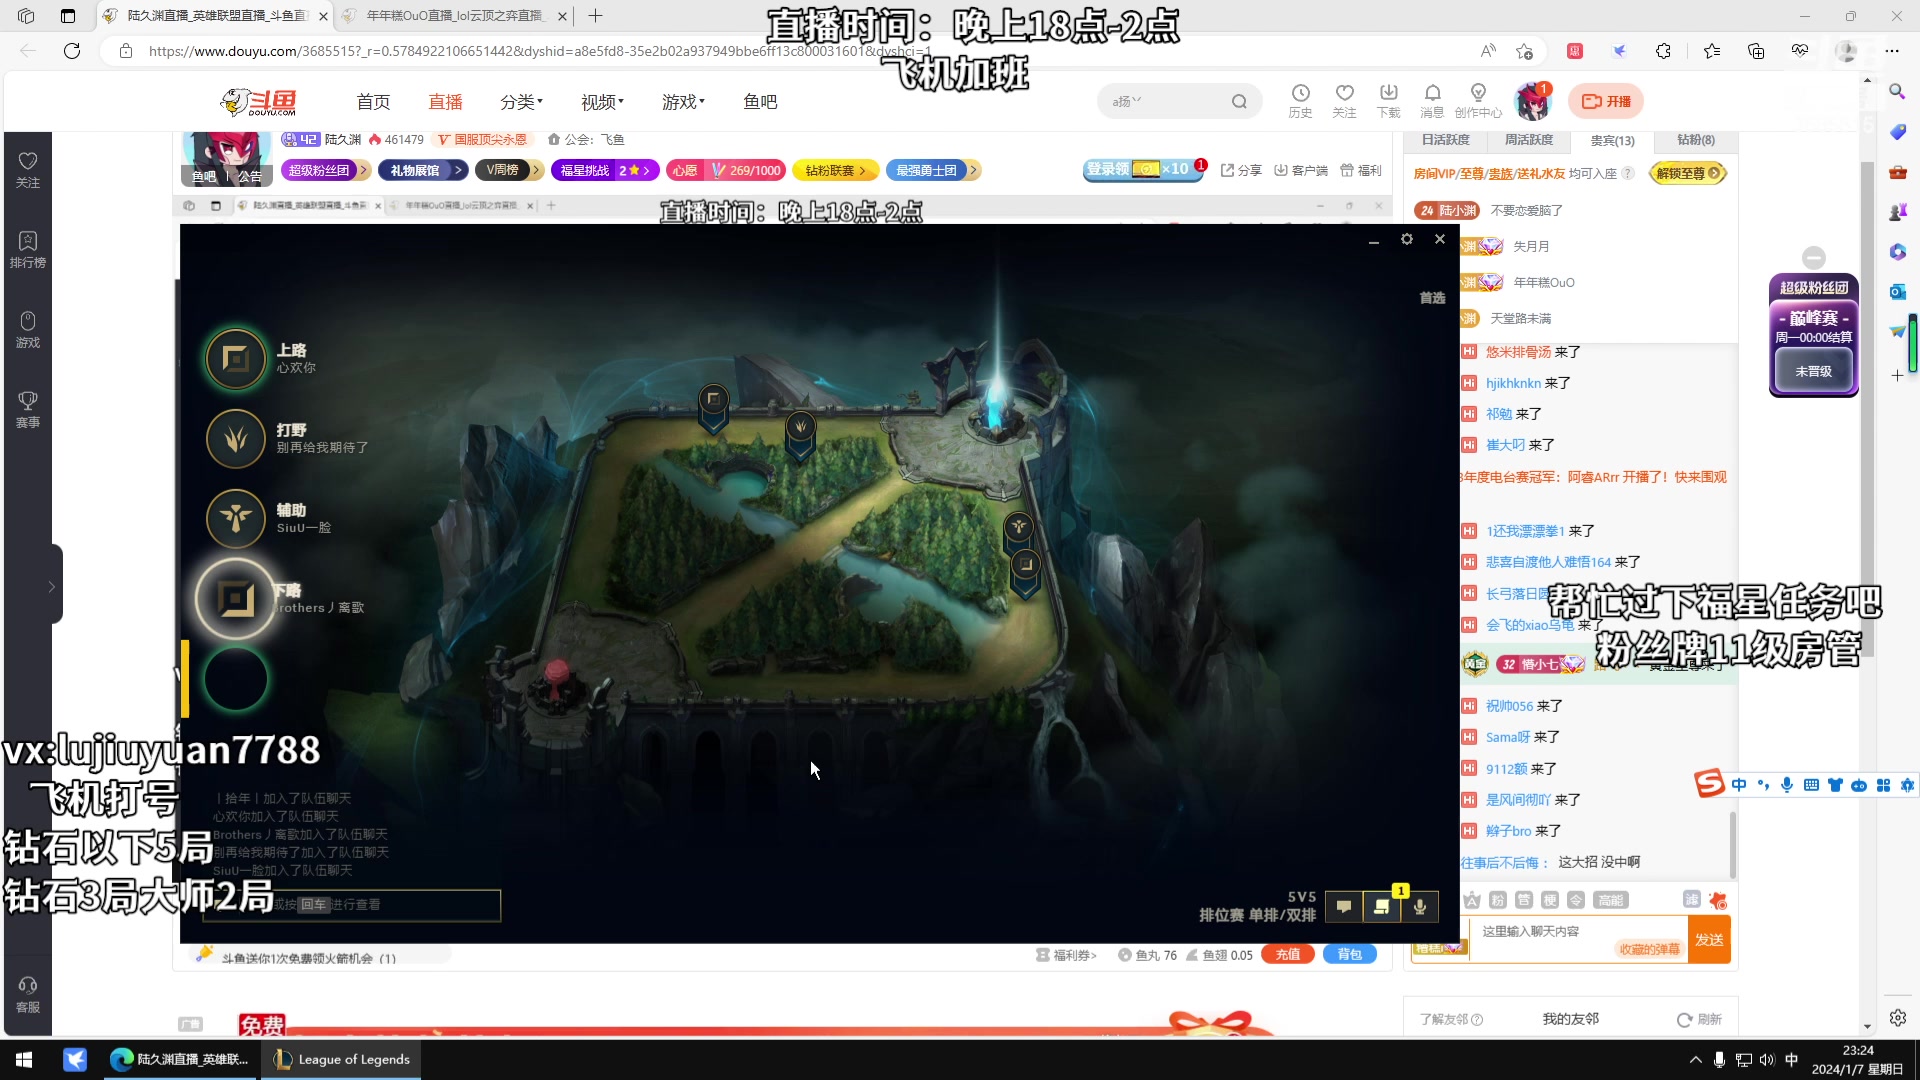Open 游戏 in left sidebar

click(28, 330)
